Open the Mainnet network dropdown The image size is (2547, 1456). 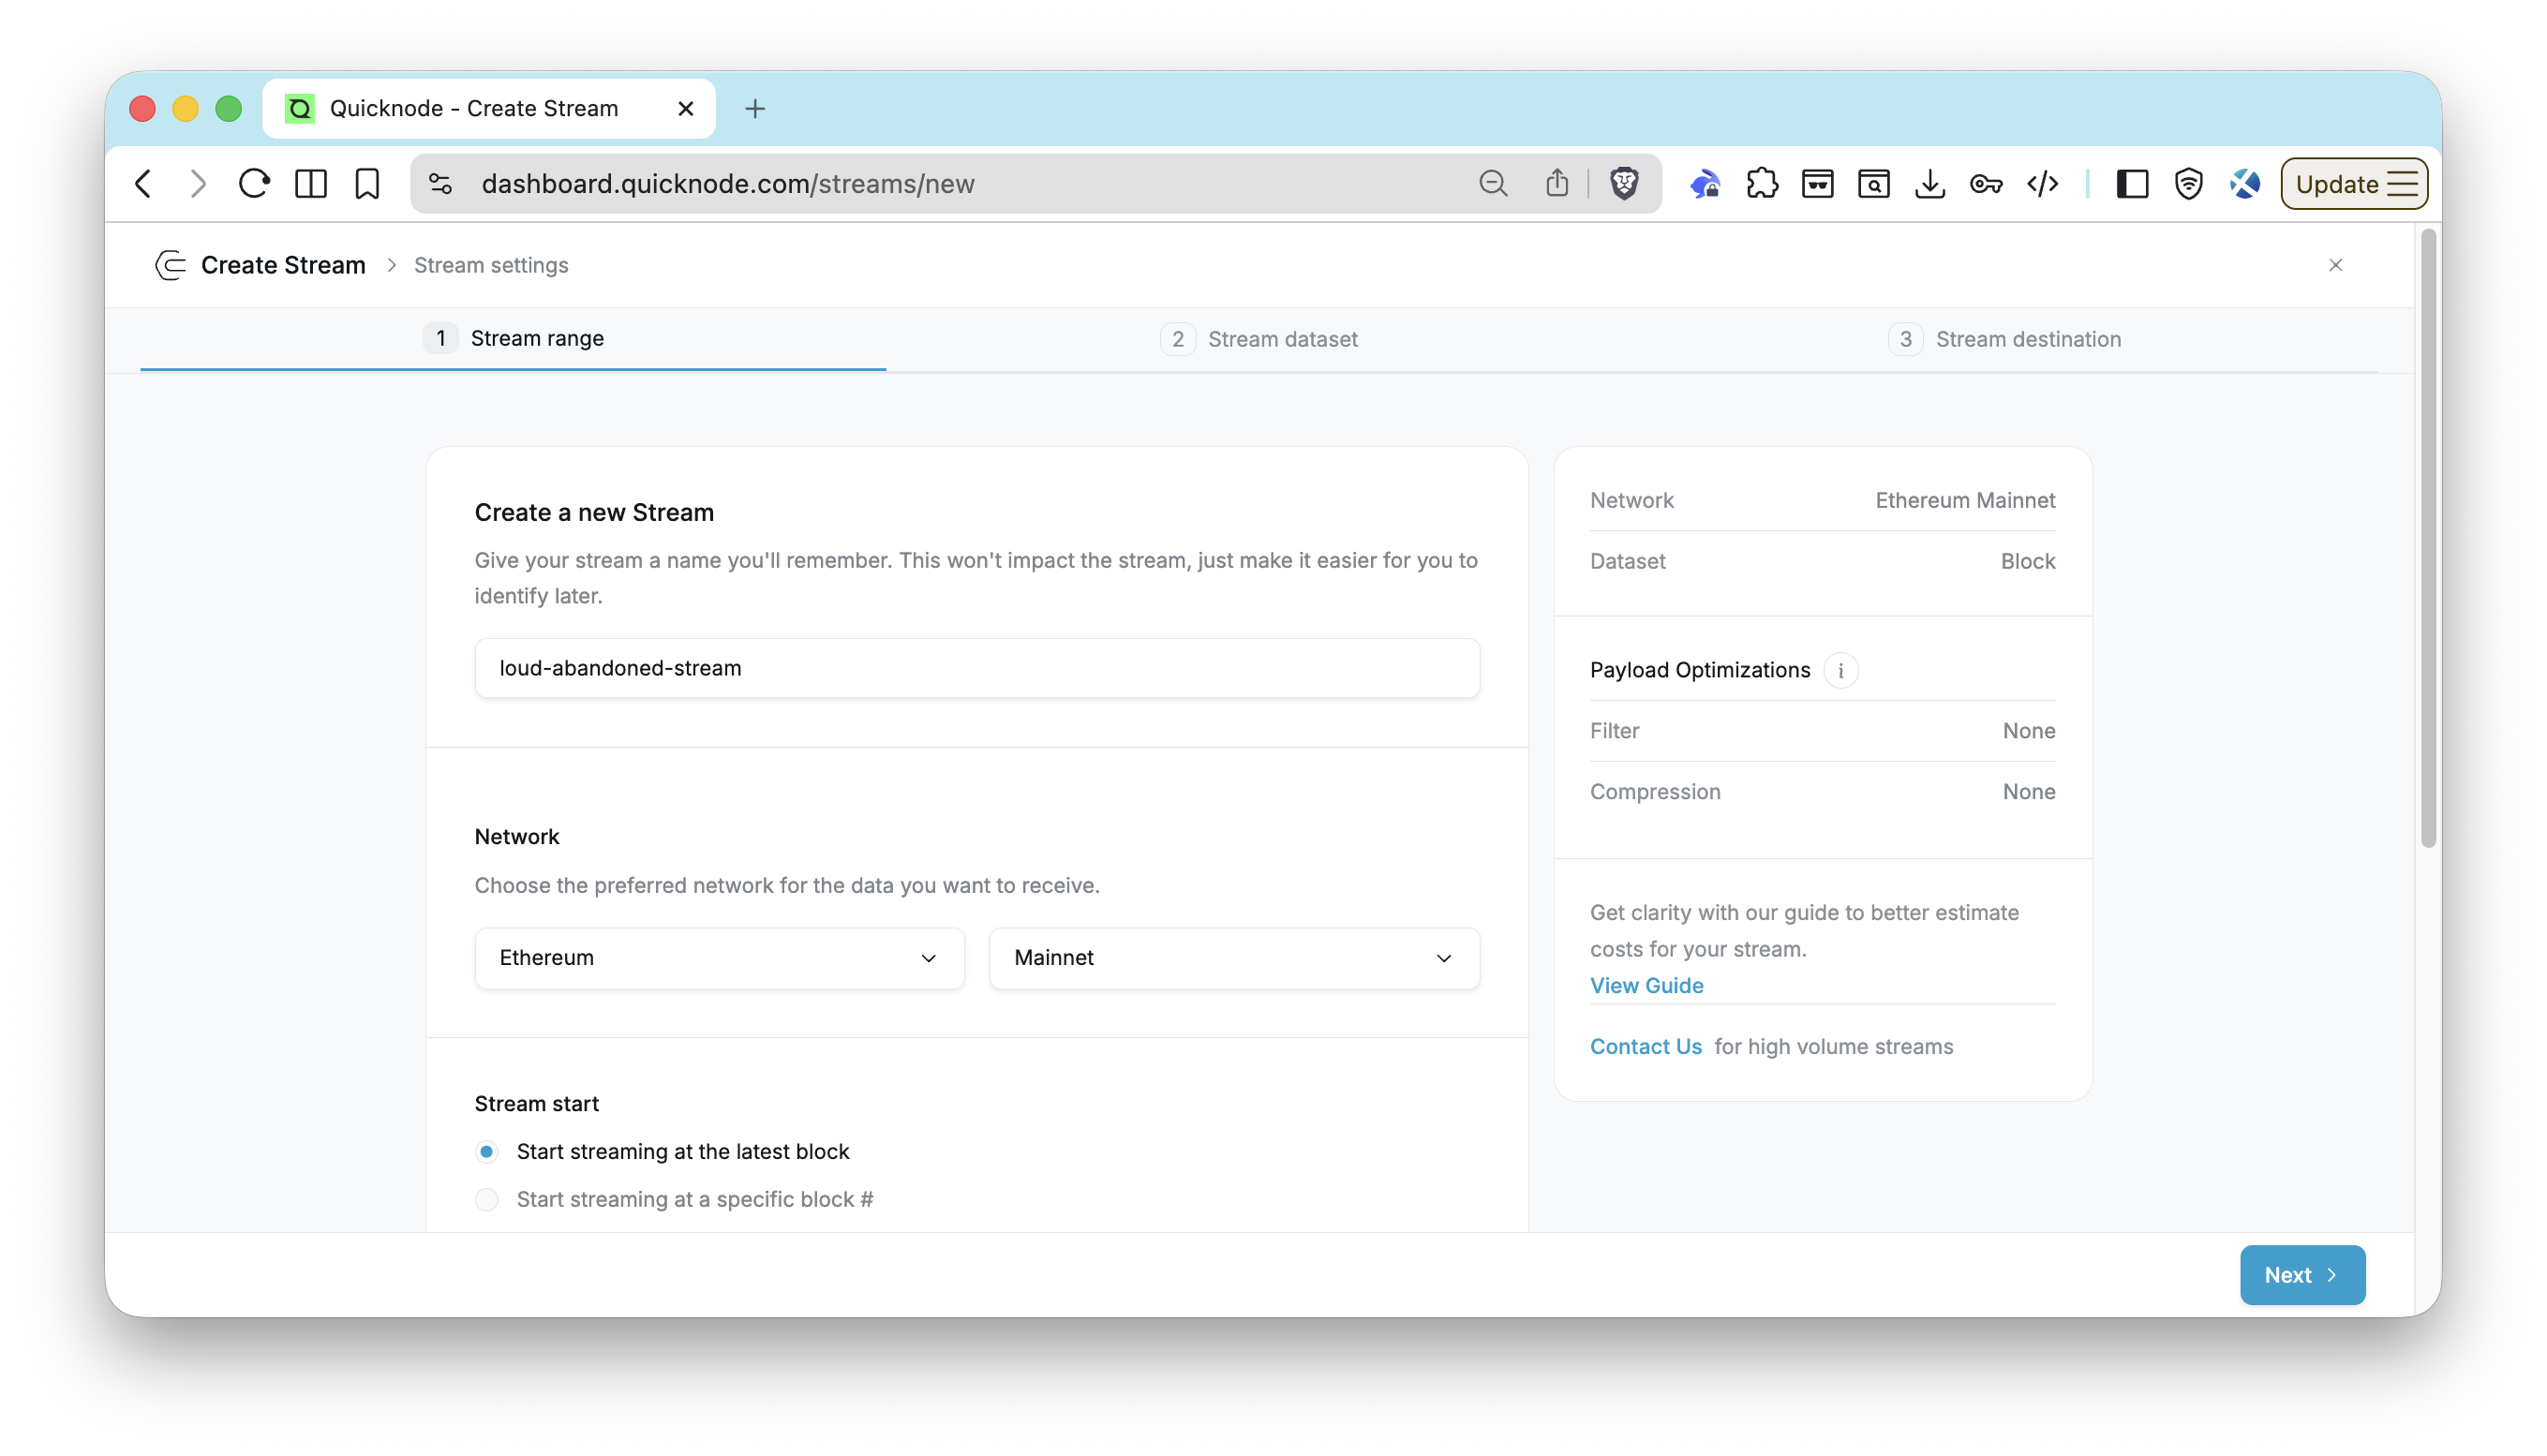[1234, 958]
